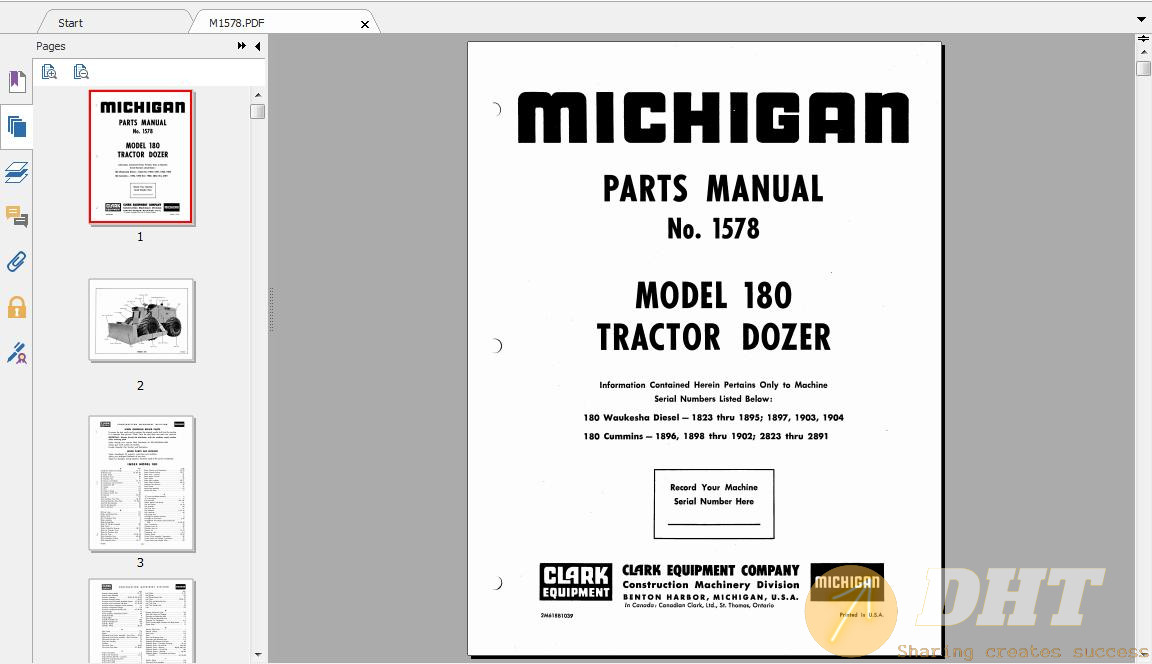The height and width of the screenshot is (664, 1152).
Task: Click the document scrollbar up arrow
Action: click(x=1144, y=52)
